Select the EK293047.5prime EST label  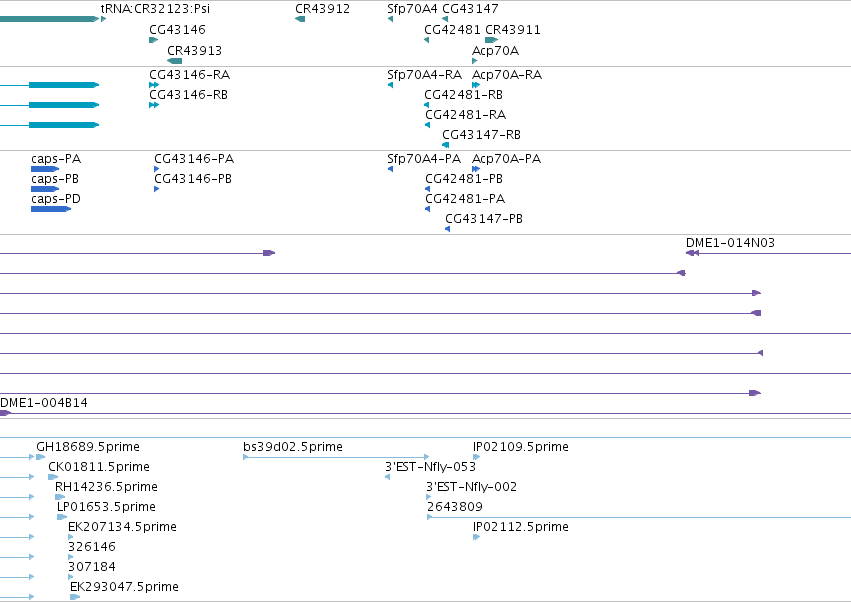[x=124, y=587]
